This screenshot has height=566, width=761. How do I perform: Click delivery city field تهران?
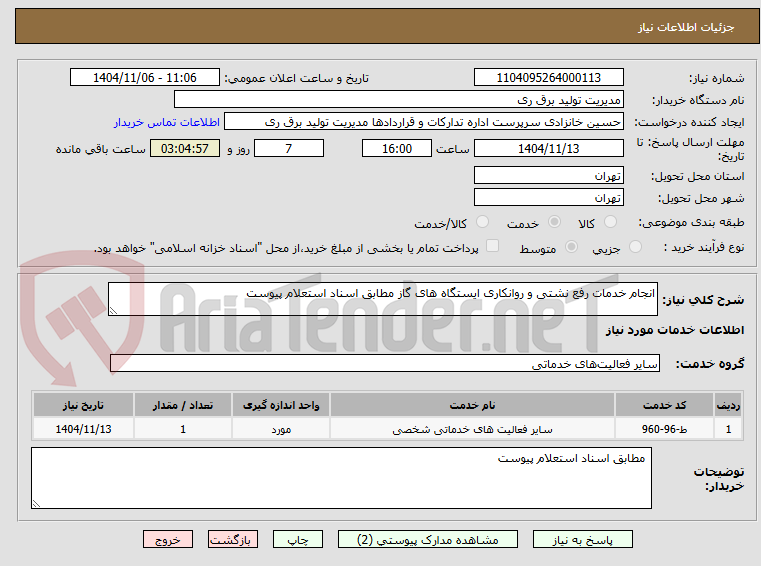tap(548, 198)
